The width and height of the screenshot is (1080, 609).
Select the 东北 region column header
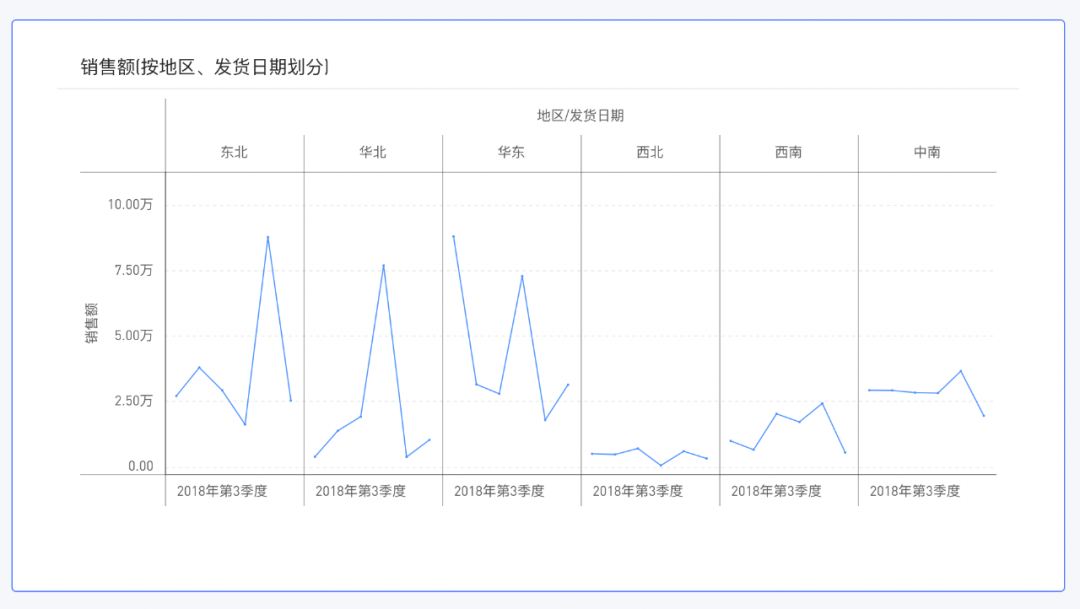click(234, 153)
